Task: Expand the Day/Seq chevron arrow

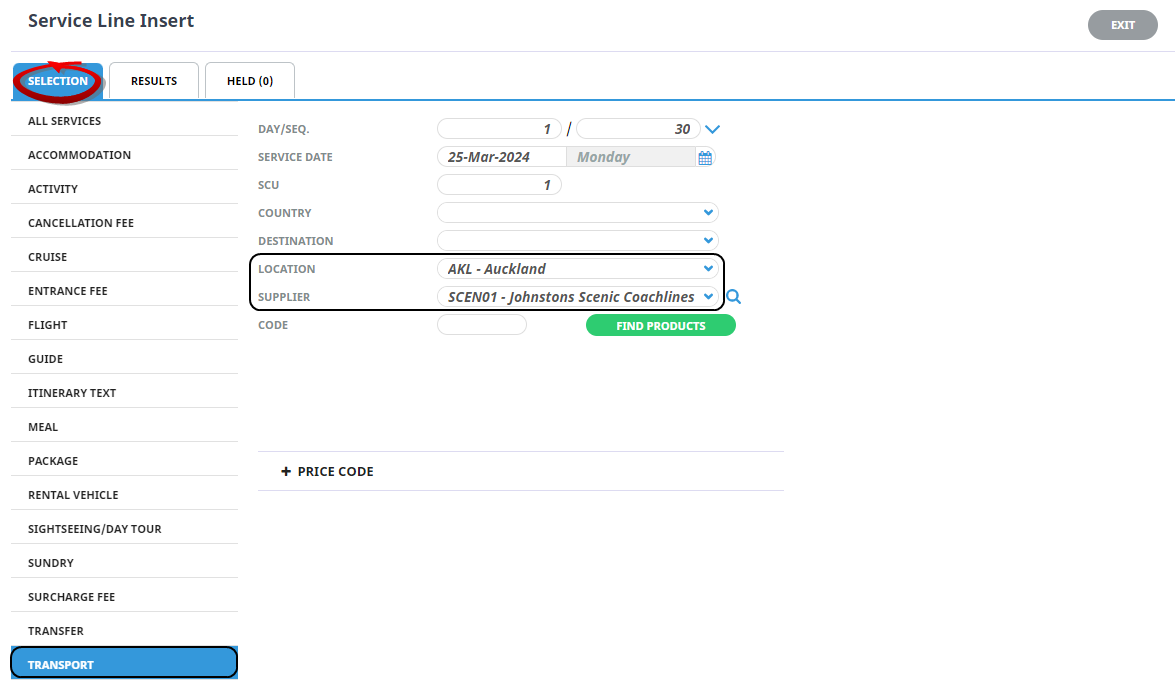Action: [713, 129]
